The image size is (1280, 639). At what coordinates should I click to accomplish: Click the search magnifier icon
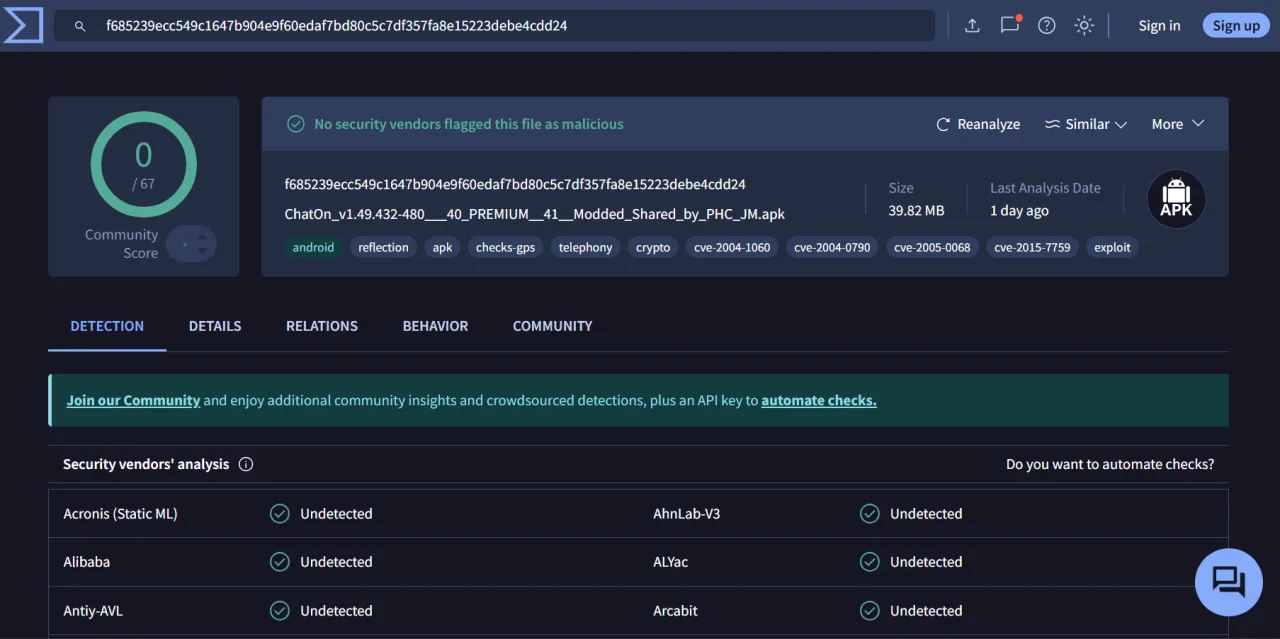click(80, 26)
